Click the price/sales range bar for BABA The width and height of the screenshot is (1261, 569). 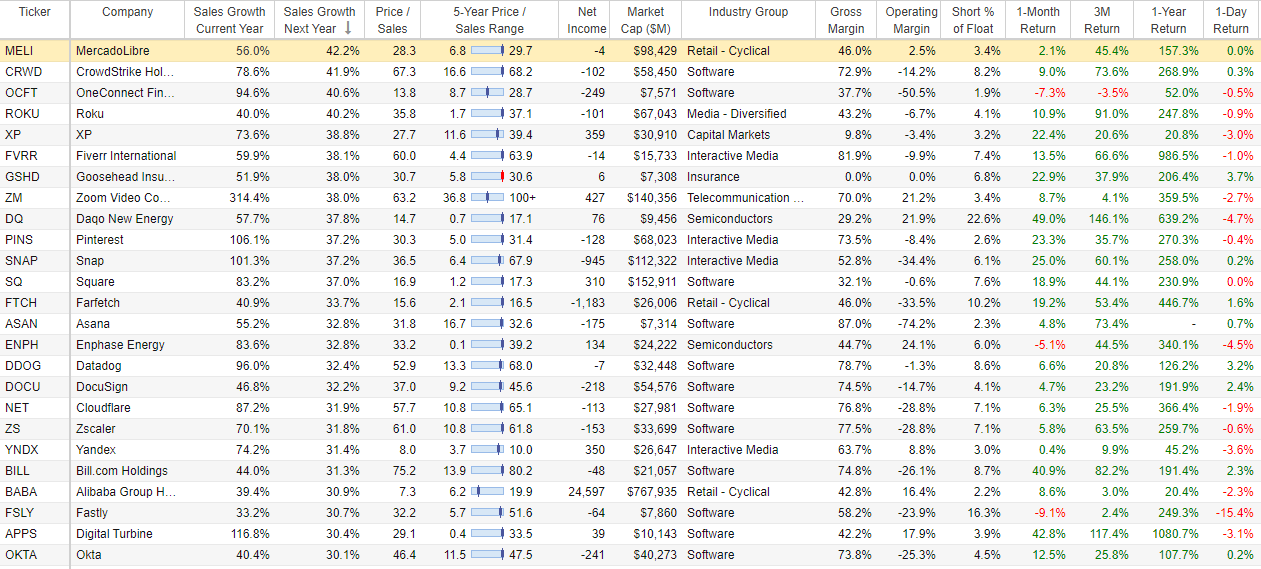point(487,492)
